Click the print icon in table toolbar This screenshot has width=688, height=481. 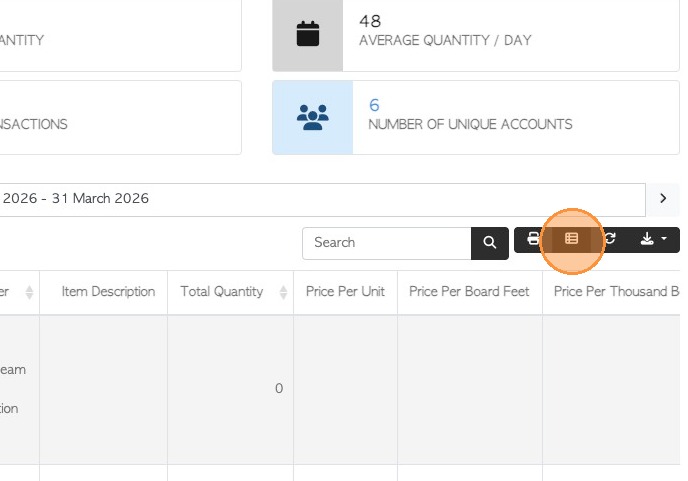pyautogui.click(x=534, y=240)
